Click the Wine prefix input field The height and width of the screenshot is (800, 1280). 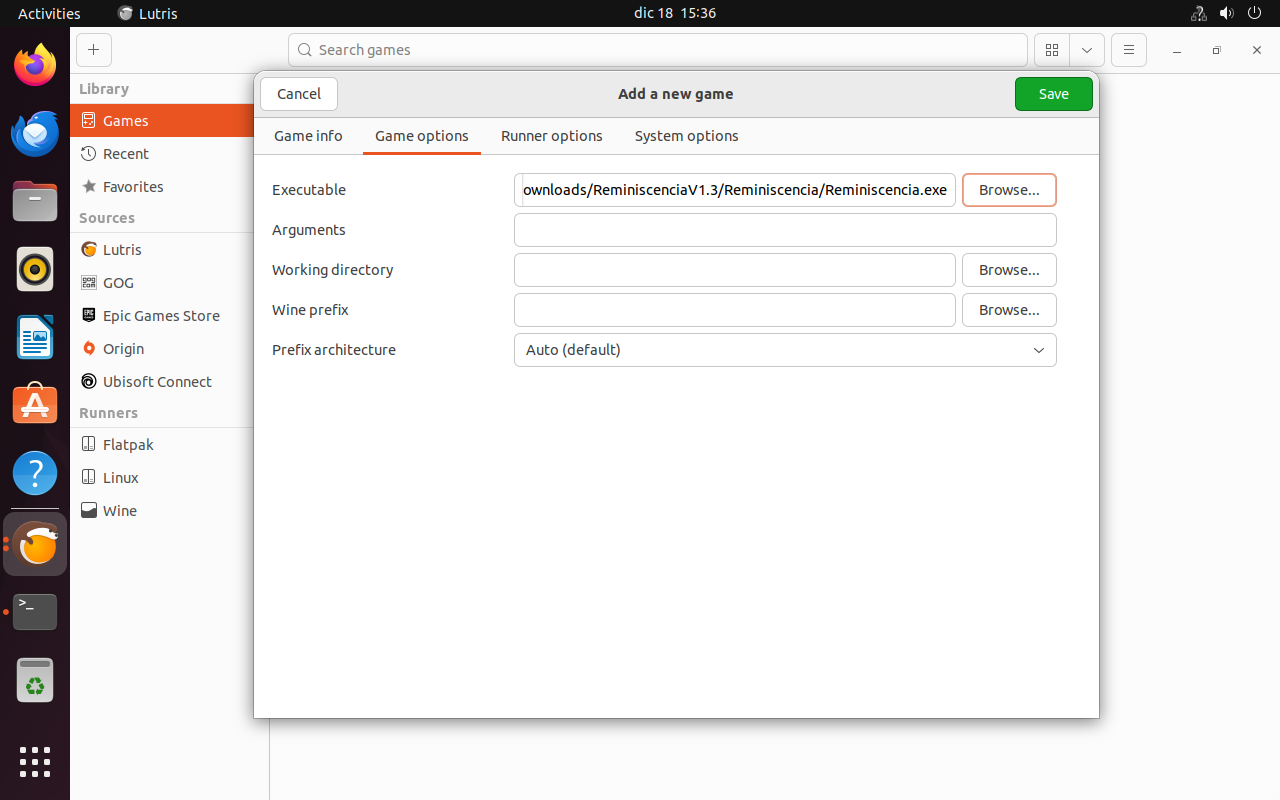[735, 310]
